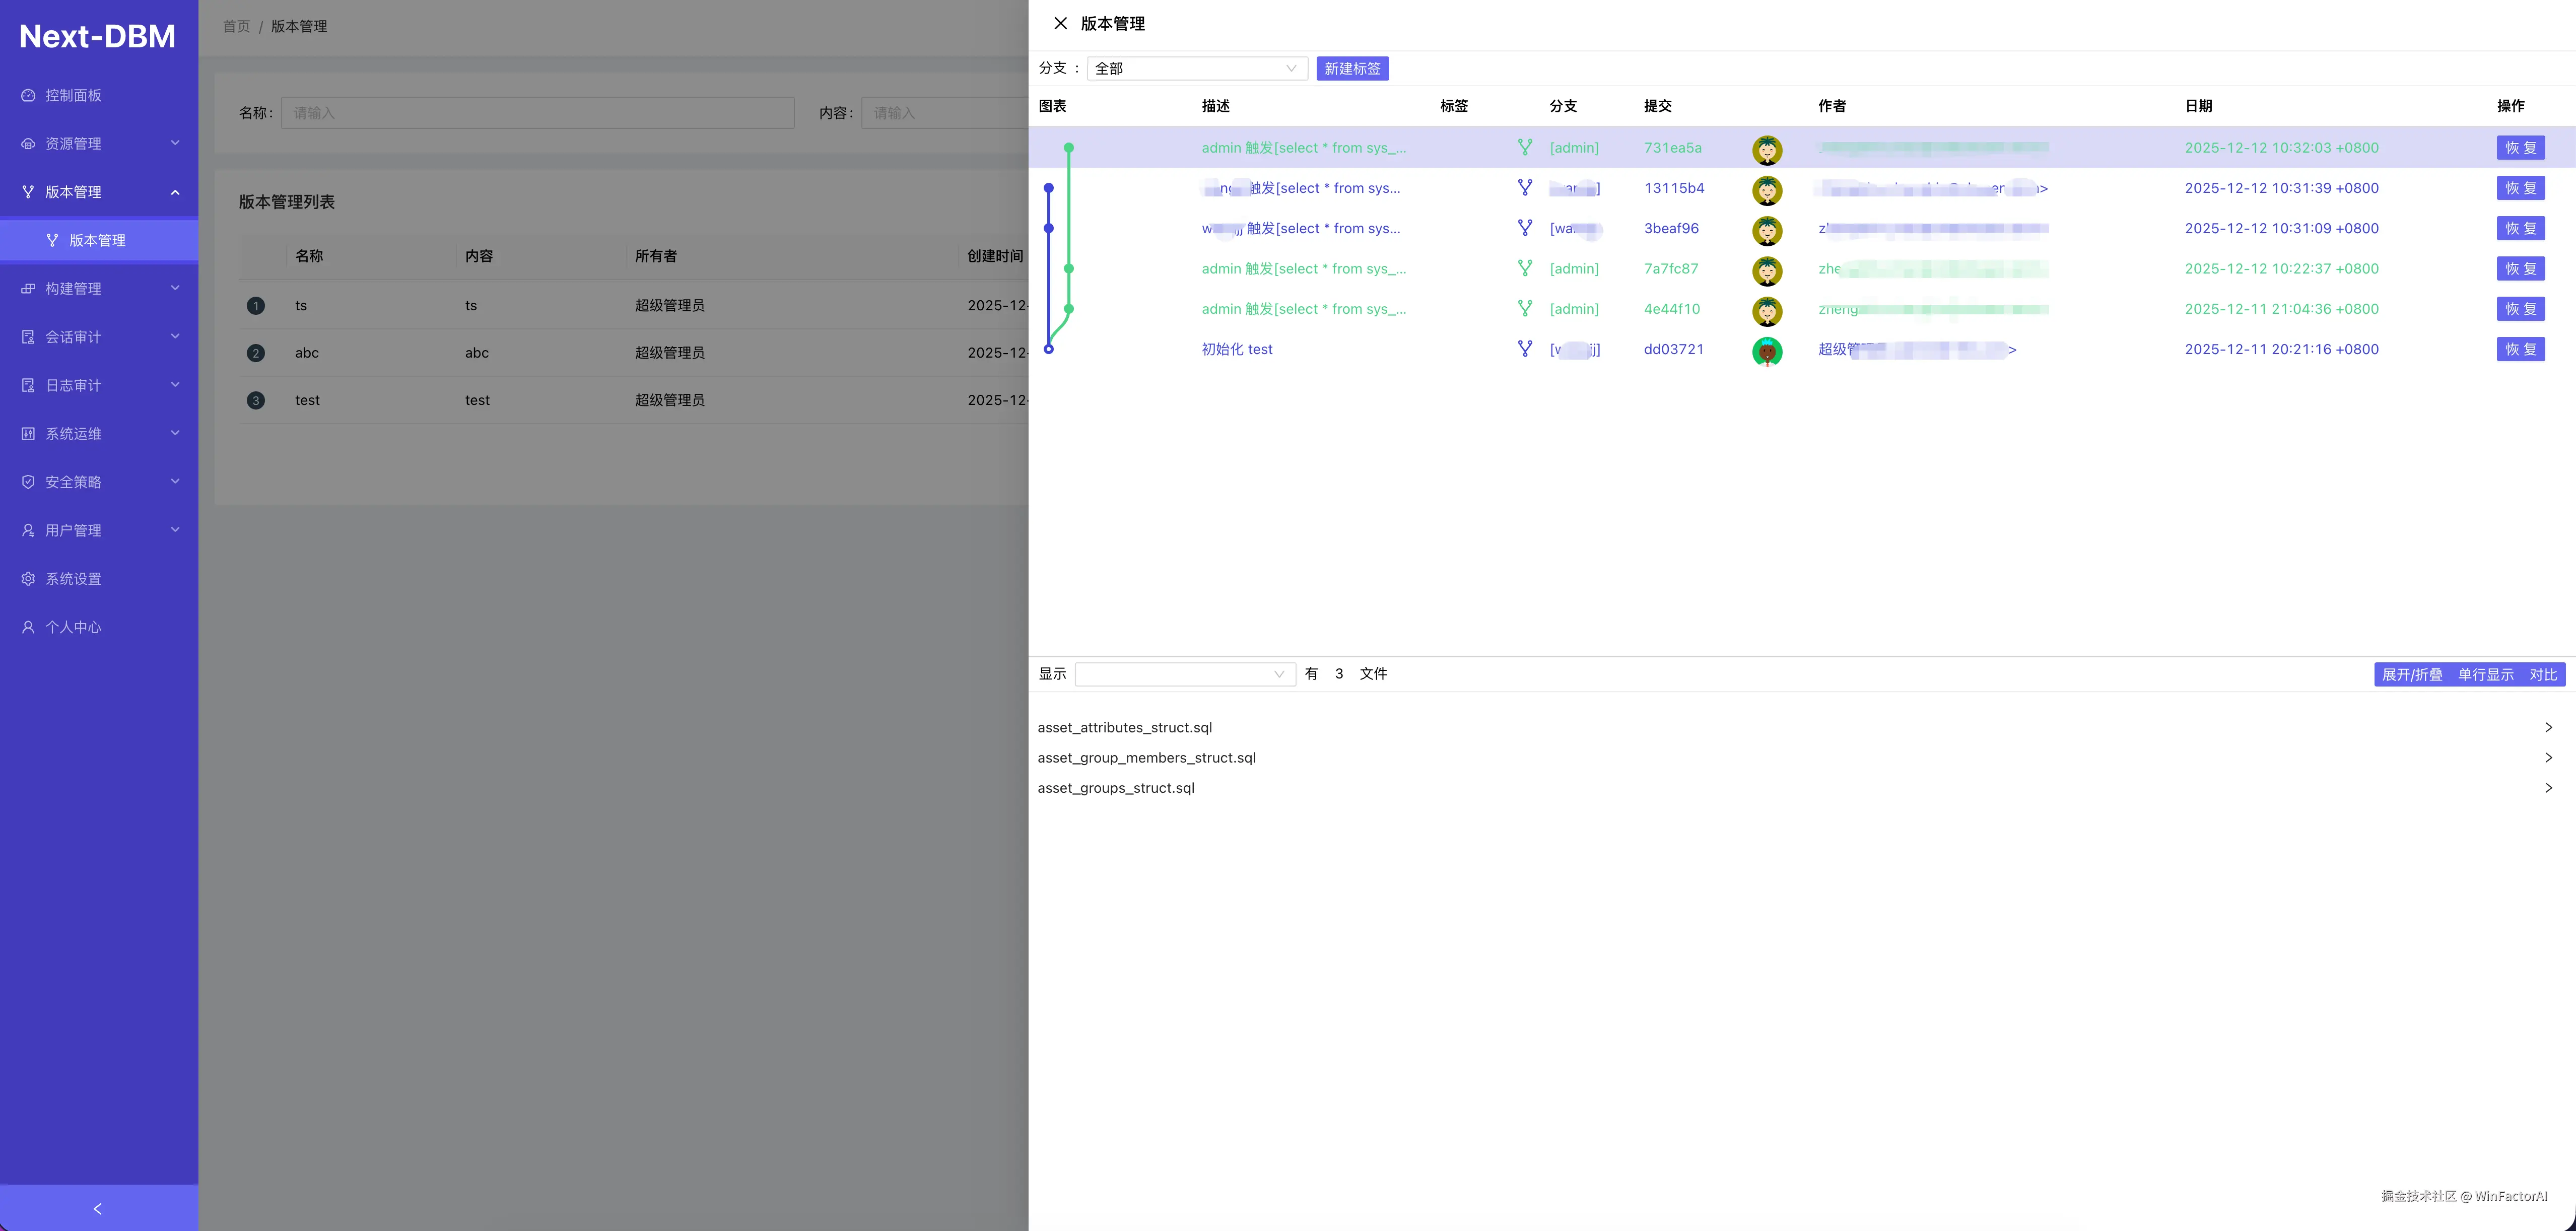Click the 用户管理 icon
Screen dimensions: 2576x1231
[28, 530]
